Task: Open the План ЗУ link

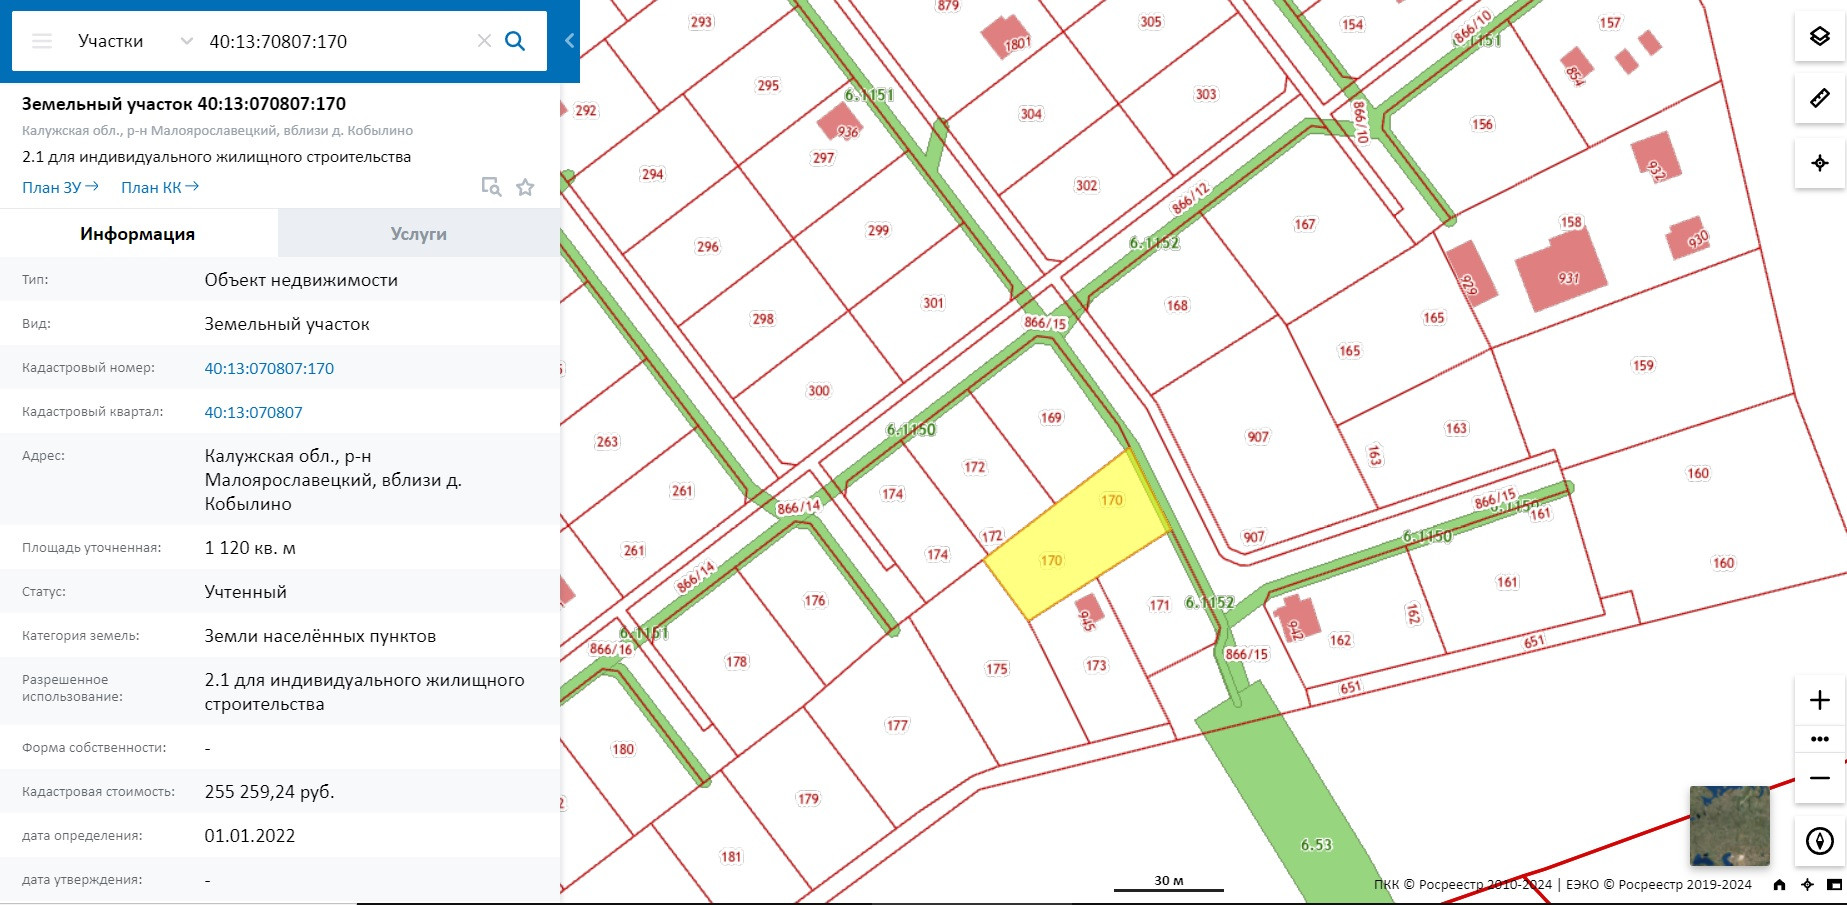Action: (x=60, y=187)
